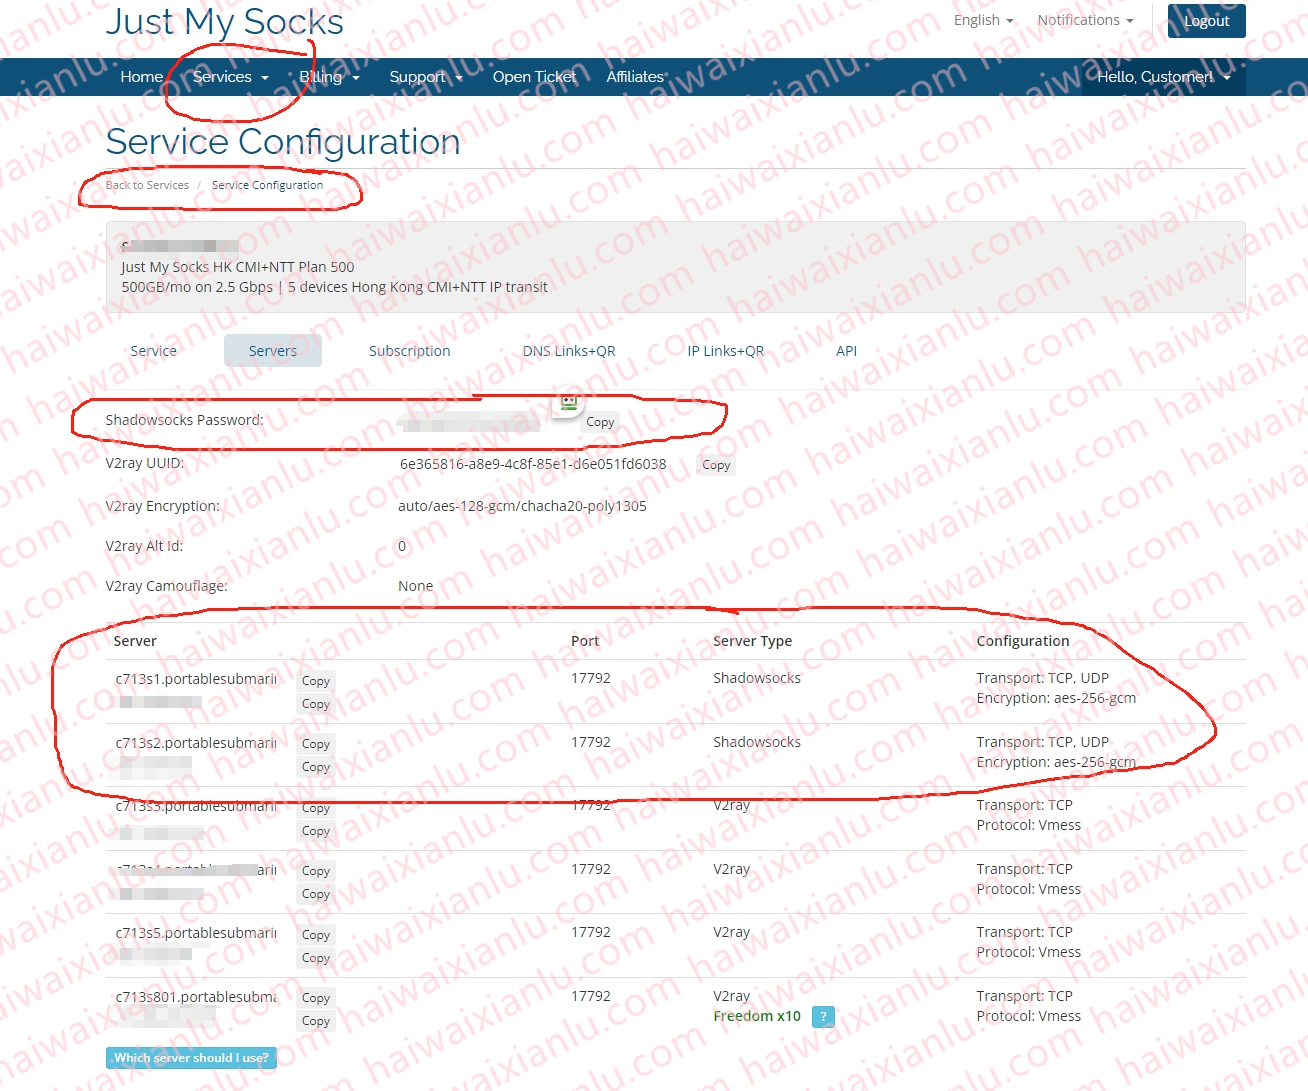Copy the IP address below c713s801 hostname

click(x=315, y=1021)
